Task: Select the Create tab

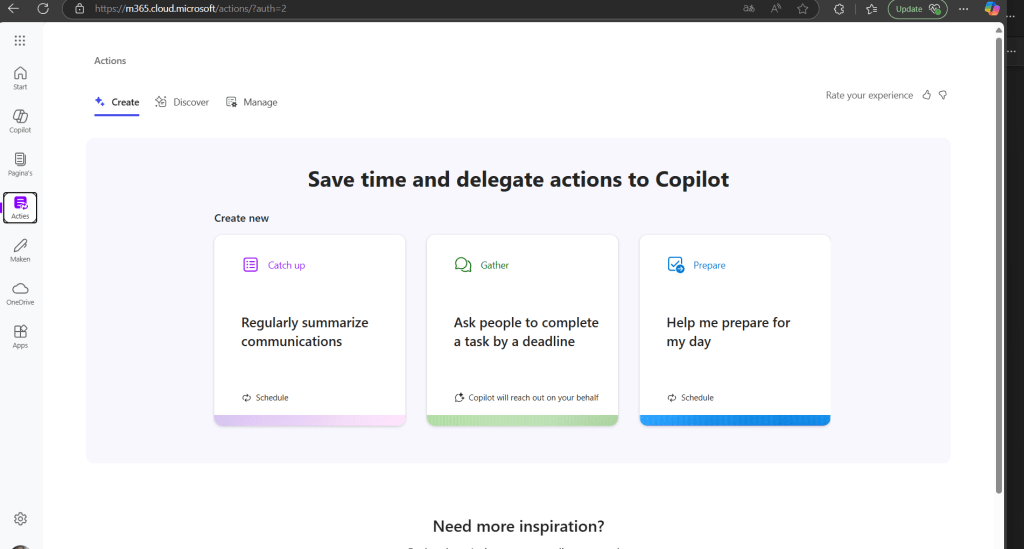Action: point(117,102)
